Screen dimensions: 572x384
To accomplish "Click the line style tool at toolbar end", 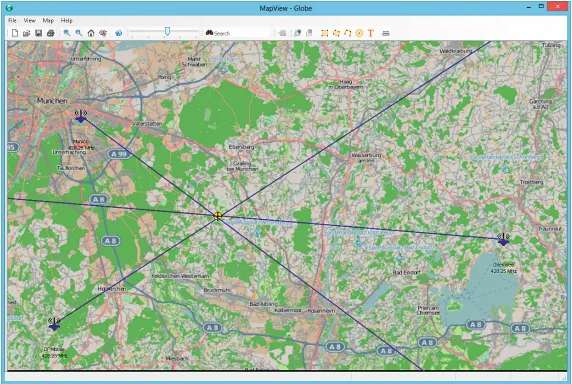I will coord(386,33).
